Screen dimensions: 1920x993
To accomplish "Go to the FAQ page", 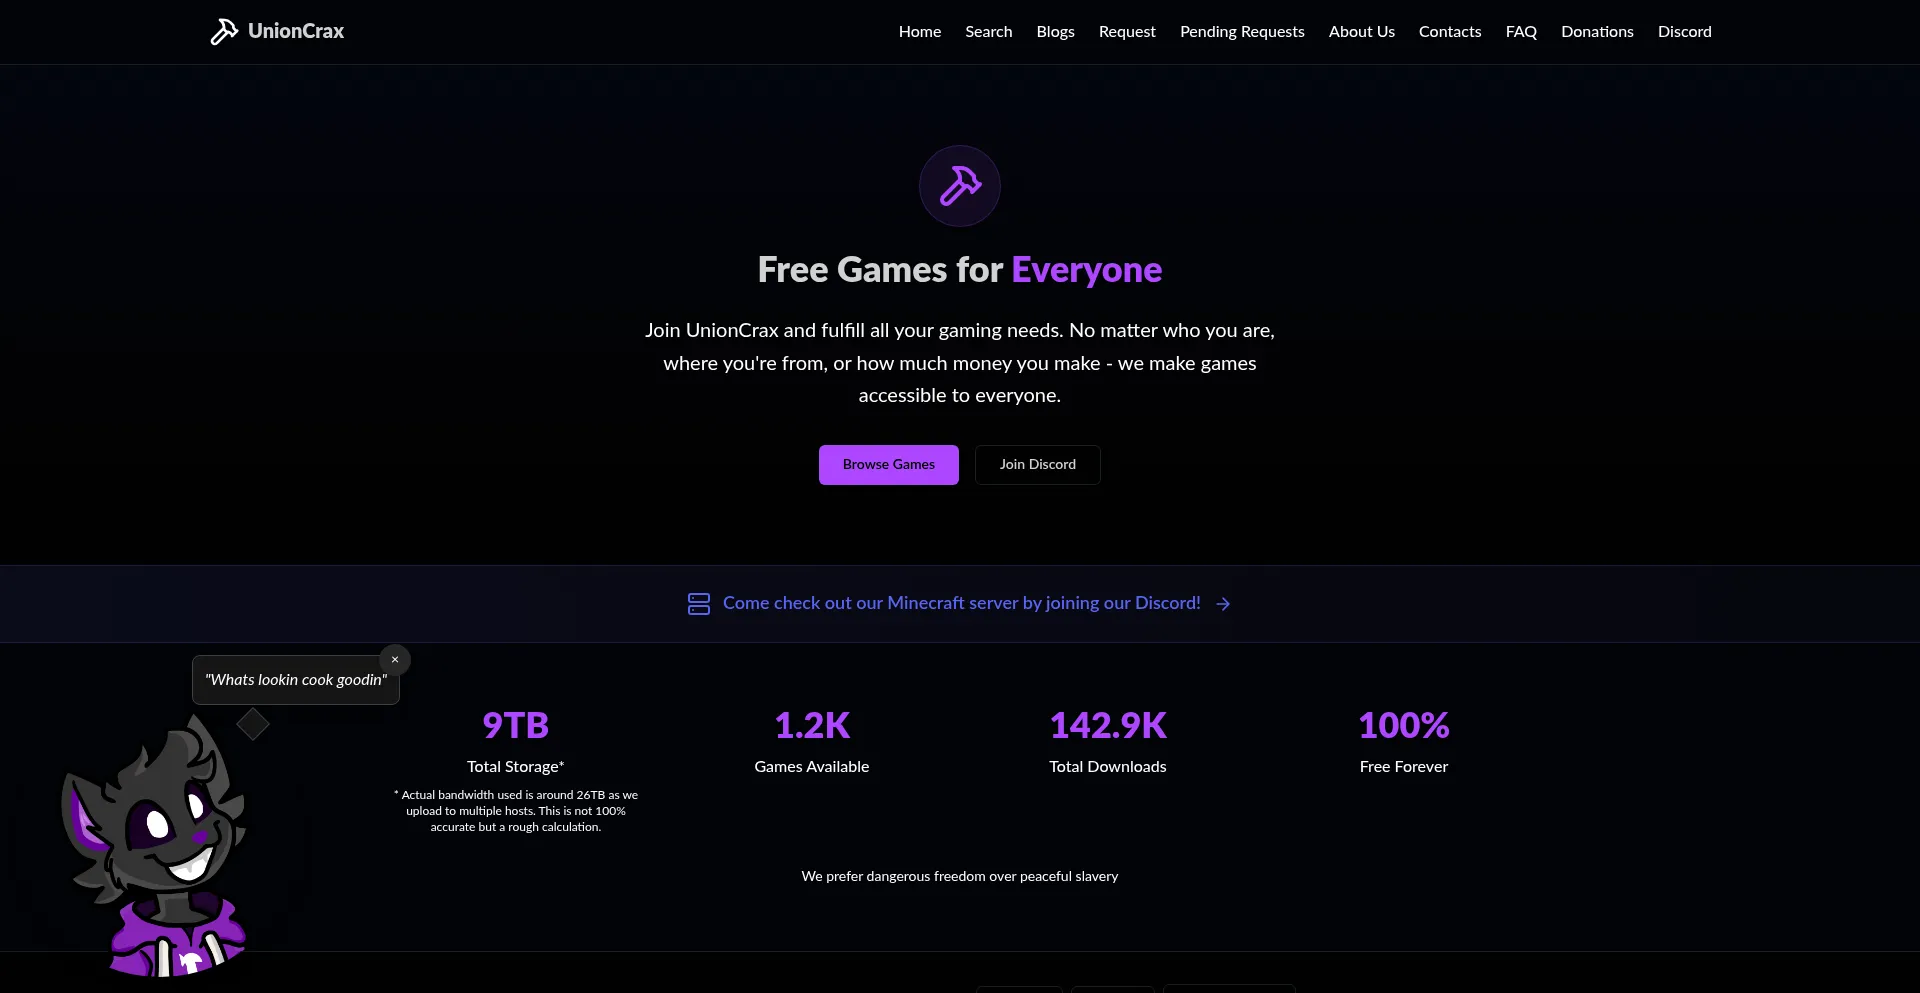I will coord(1521,32).
